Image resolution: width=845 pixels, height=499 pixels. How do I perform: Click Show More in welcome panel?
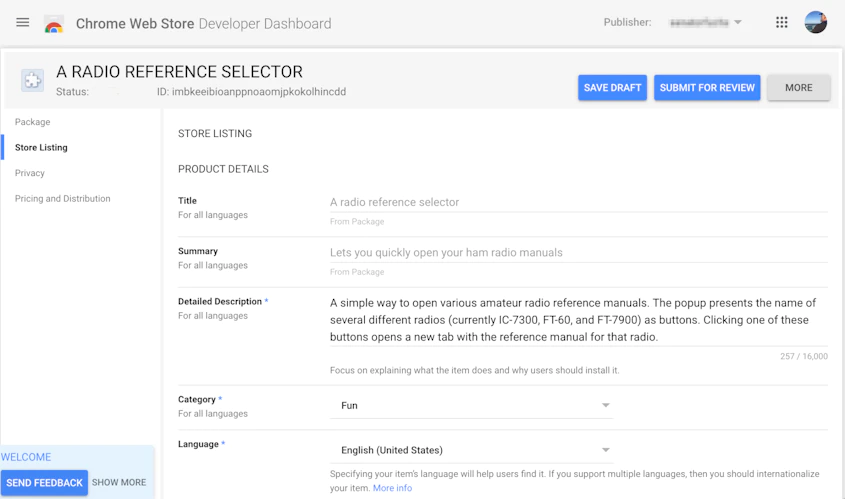[x=119, y=483]
